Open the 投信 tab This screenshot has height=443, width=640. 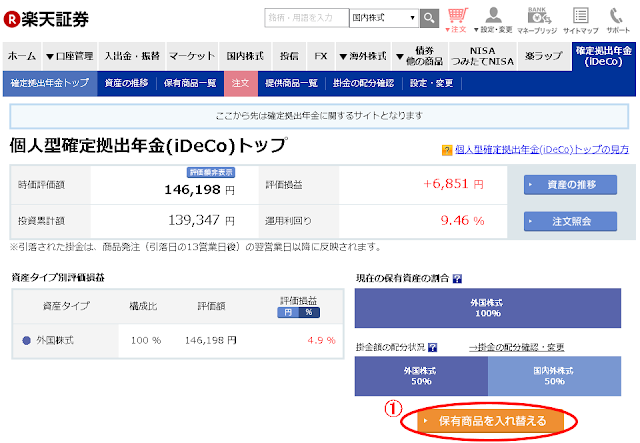(289, 56)
